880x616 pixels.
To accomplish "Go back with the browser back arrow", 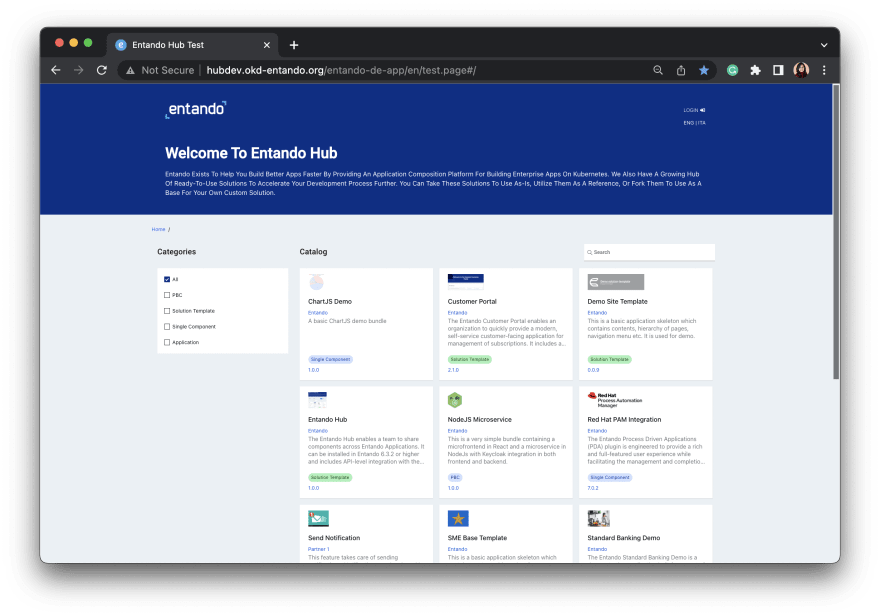I will click(56, 70).
